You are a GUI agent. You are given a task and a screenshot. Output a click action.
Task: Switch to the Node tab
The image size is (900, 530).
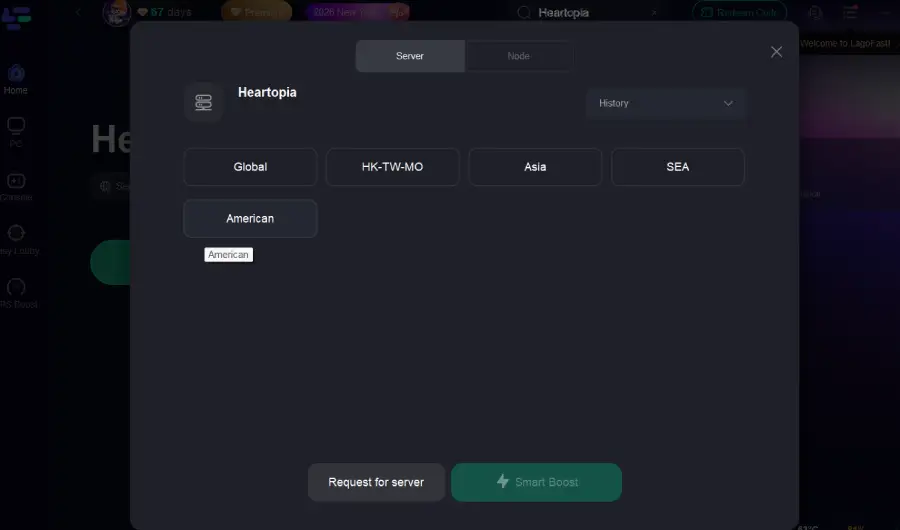pyautogui.click(x=518, y=56)
